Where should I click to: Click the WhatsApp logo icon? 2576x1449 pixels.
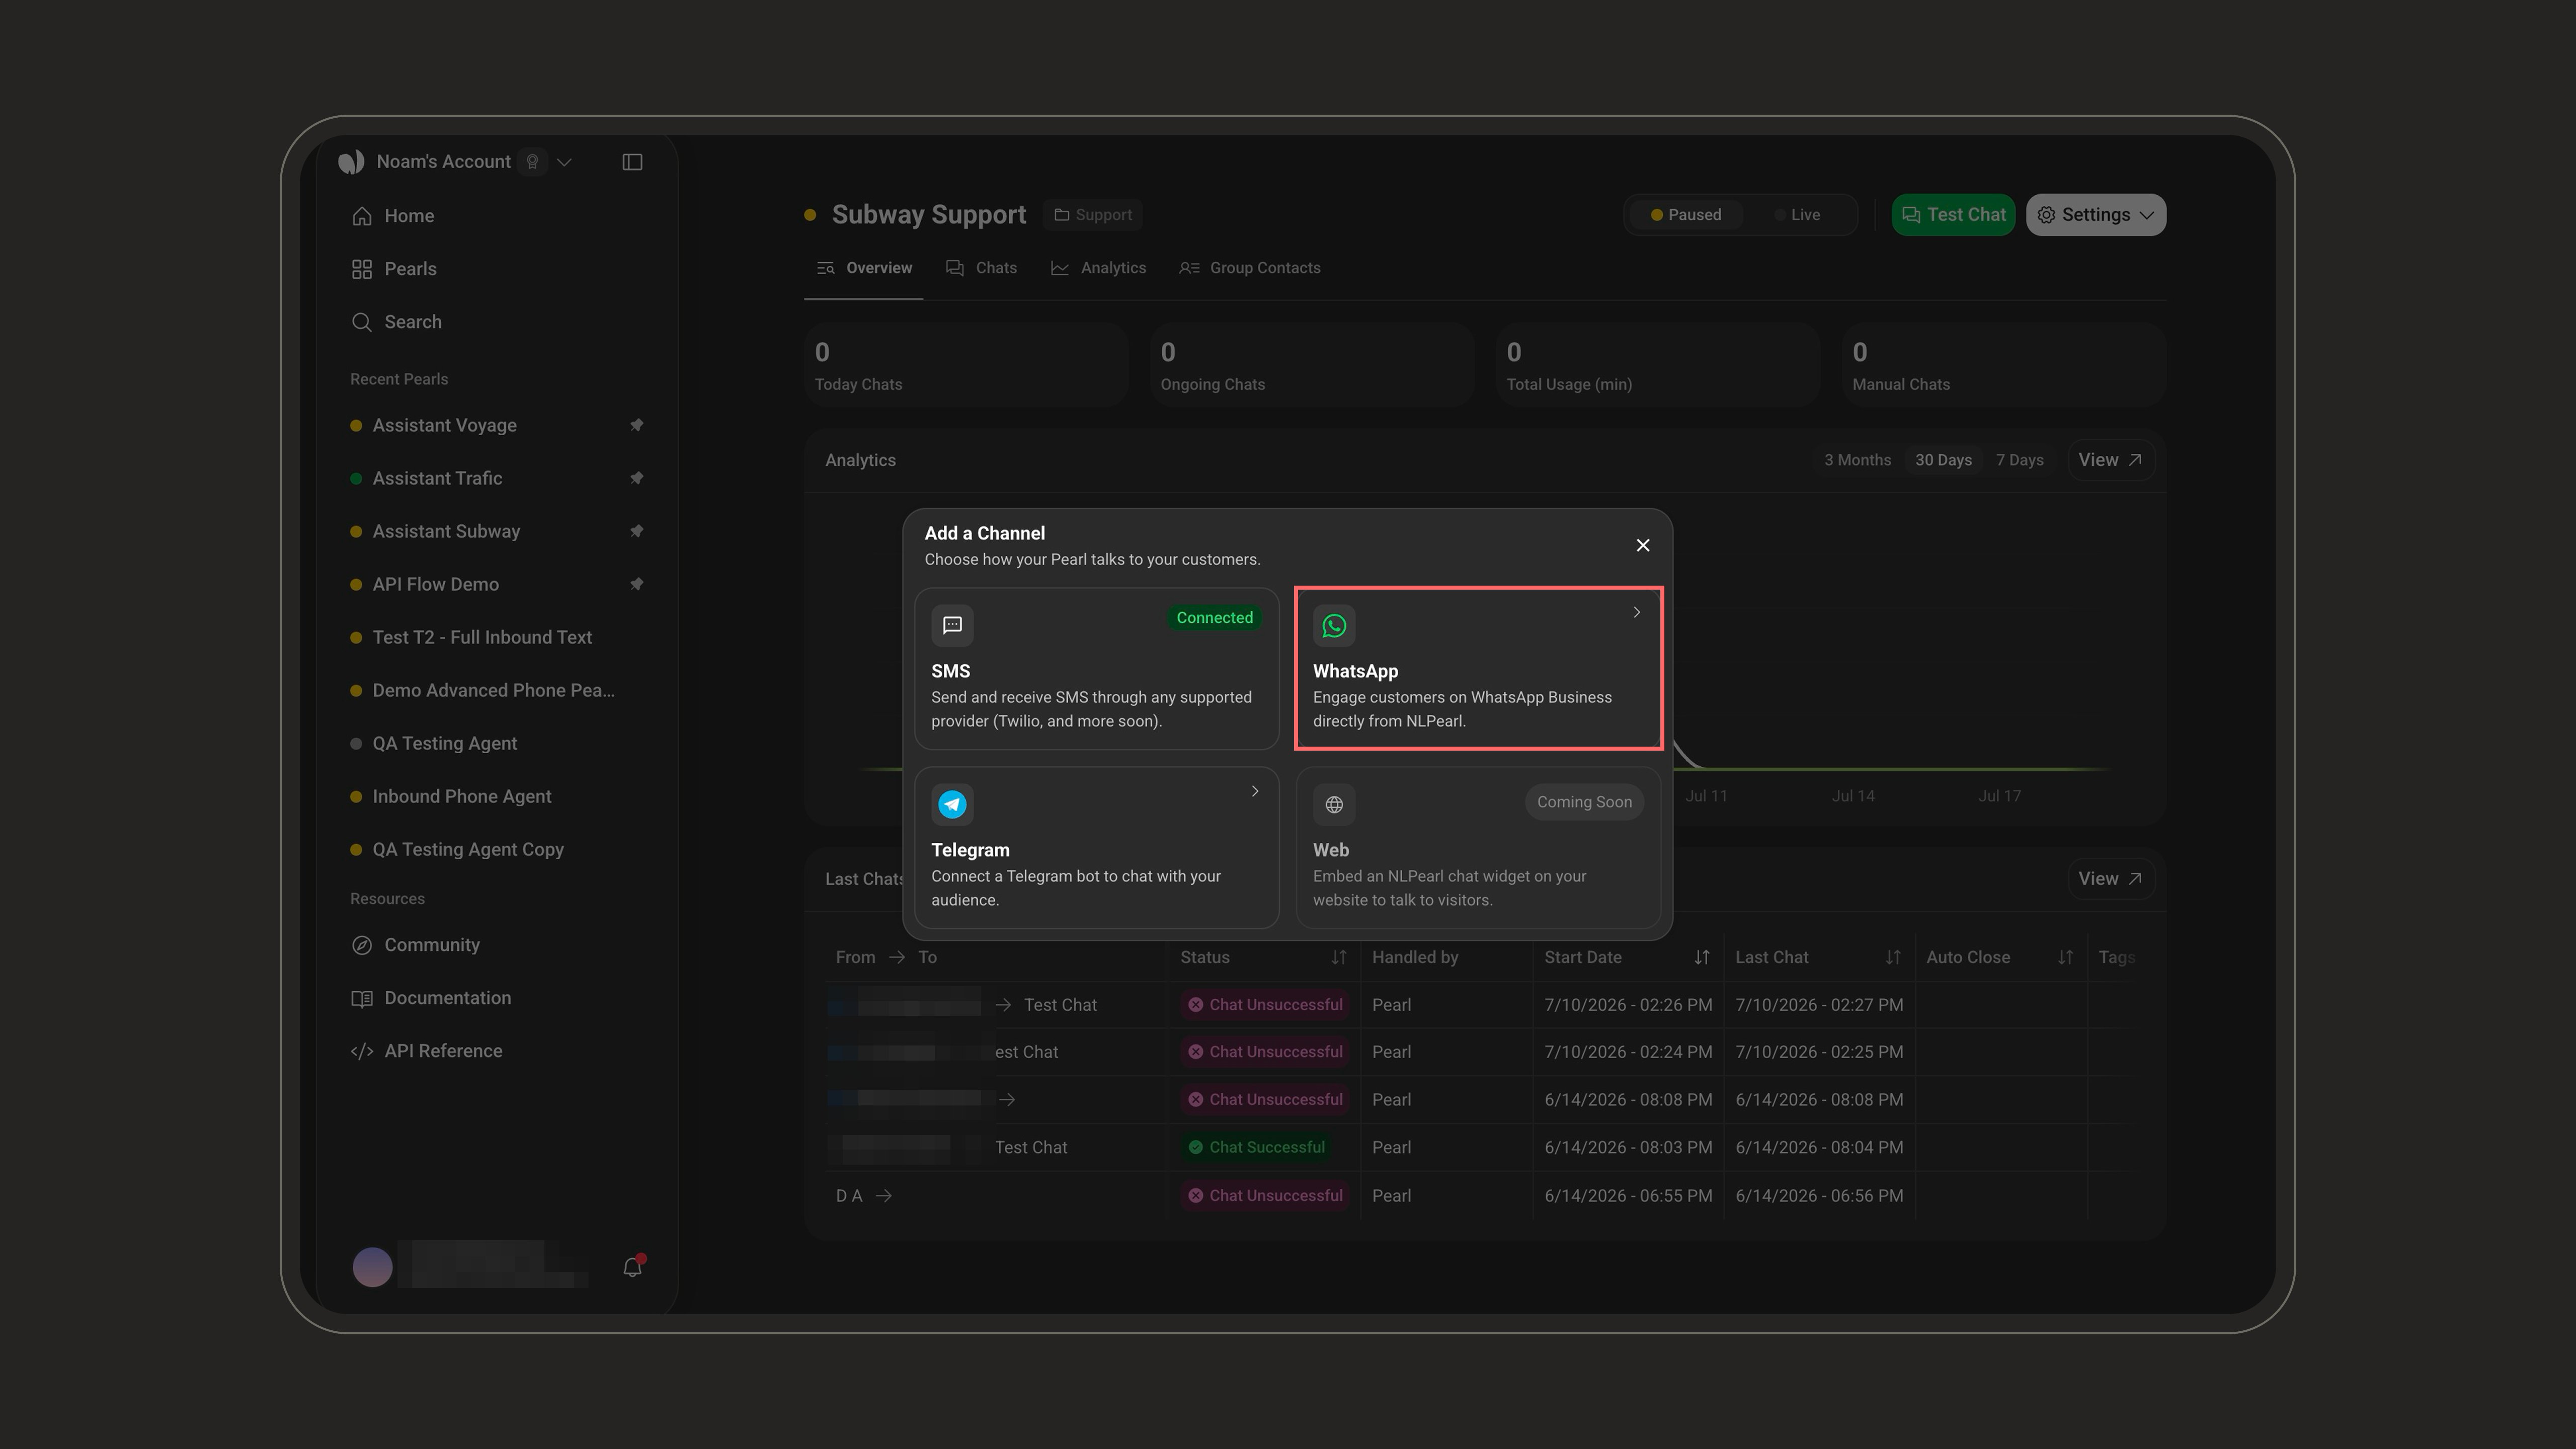(1334, 626)
